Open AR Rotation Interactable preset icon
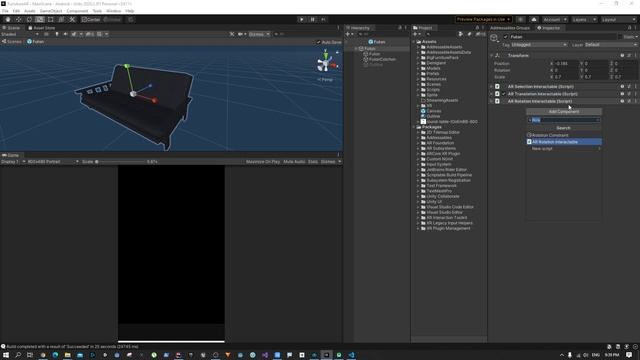 (x=629, y=101)
